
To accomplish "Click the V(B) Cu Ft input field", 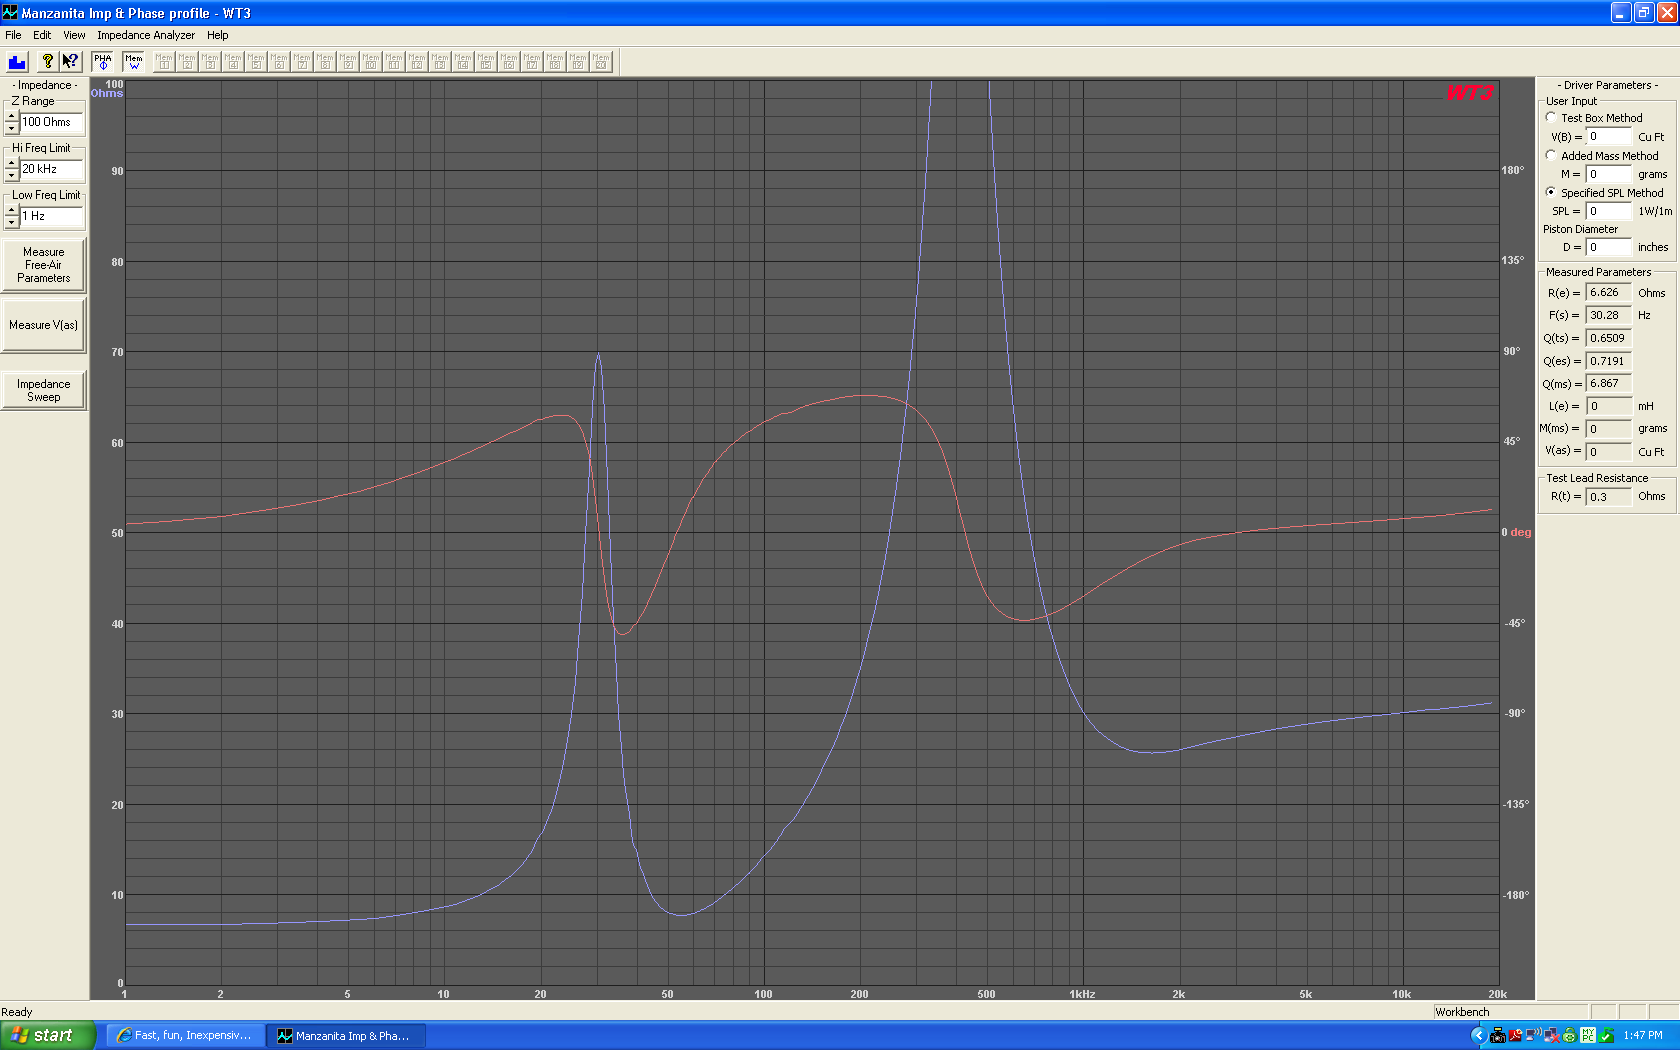I will click(1609, 137).
